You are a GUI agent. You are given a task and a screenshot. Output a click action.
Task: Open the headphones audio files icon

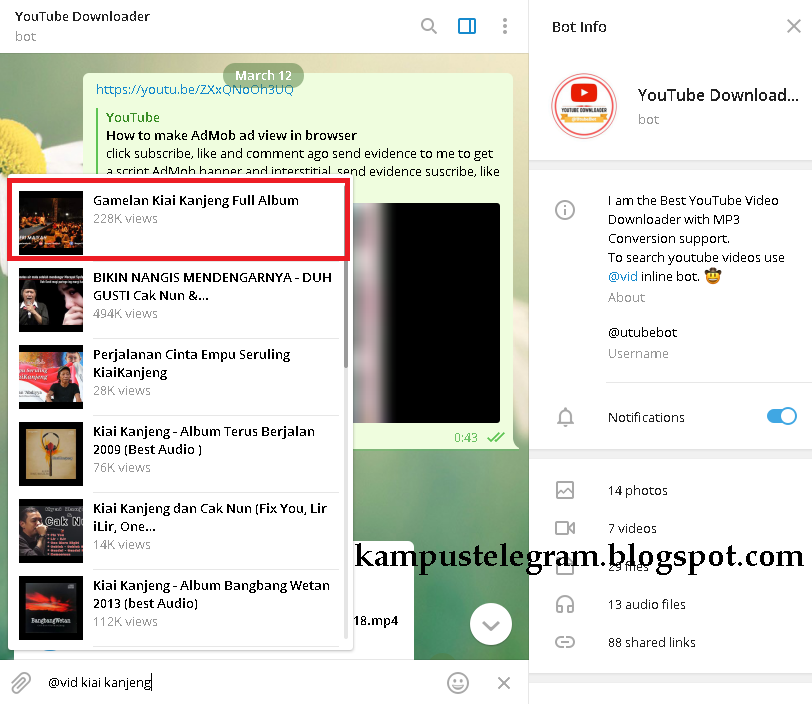click(564, 605)
